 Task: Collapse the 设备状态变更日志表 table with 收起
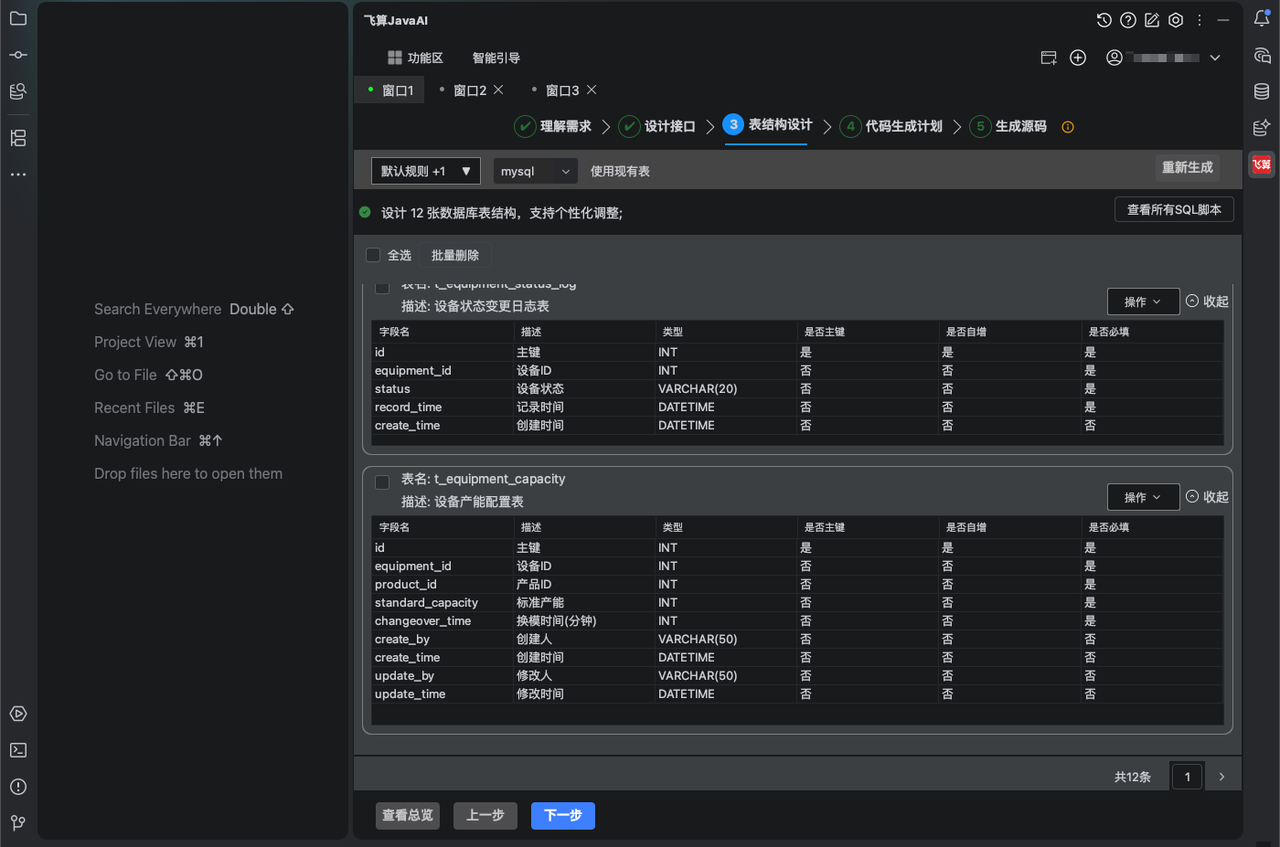[x=1207, y=301]
